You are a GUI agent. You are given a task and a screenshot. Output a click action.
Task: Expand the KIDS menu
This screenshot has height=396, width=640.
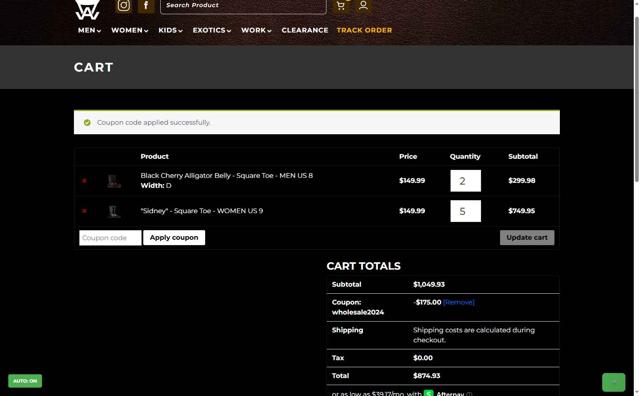click(171, 30)
